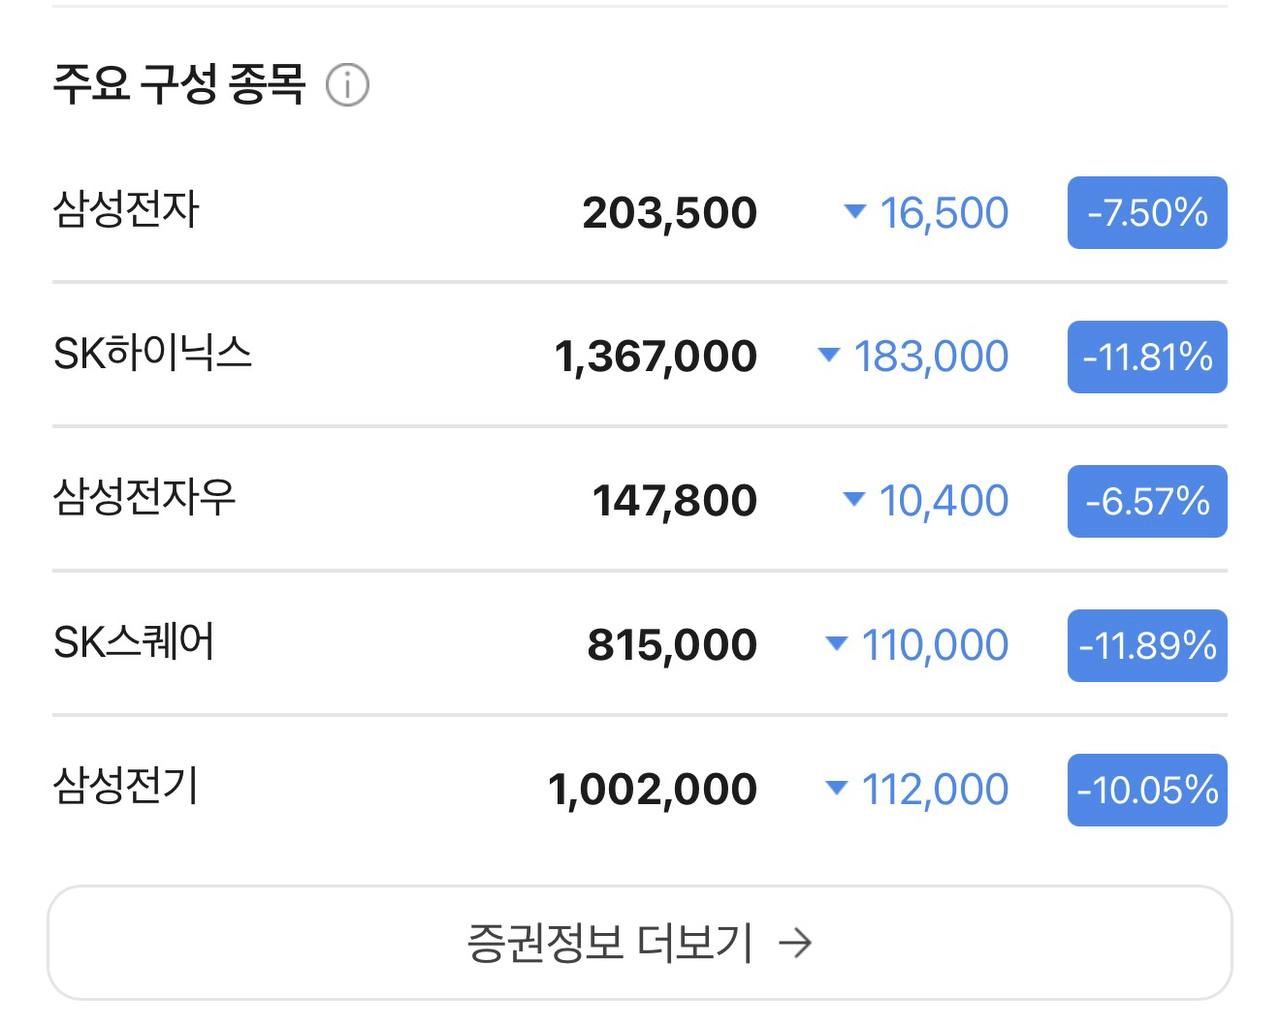Click the -10.05% change badge
The width and height of the screenshot is (1280, 1026).
[1147, 790]
